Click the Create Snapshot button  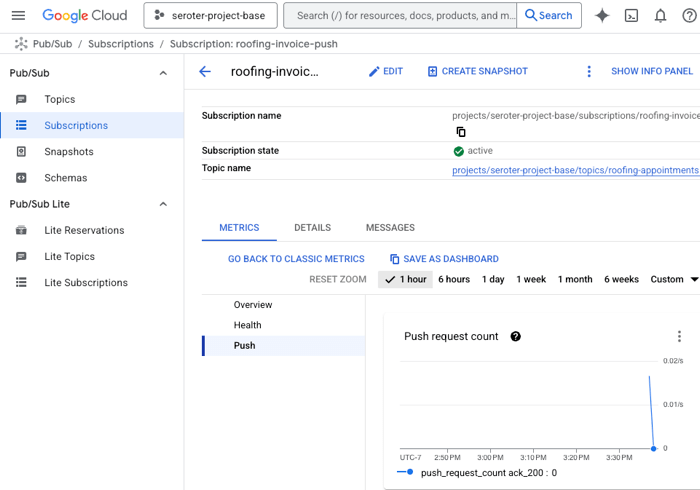click(477, 71)
